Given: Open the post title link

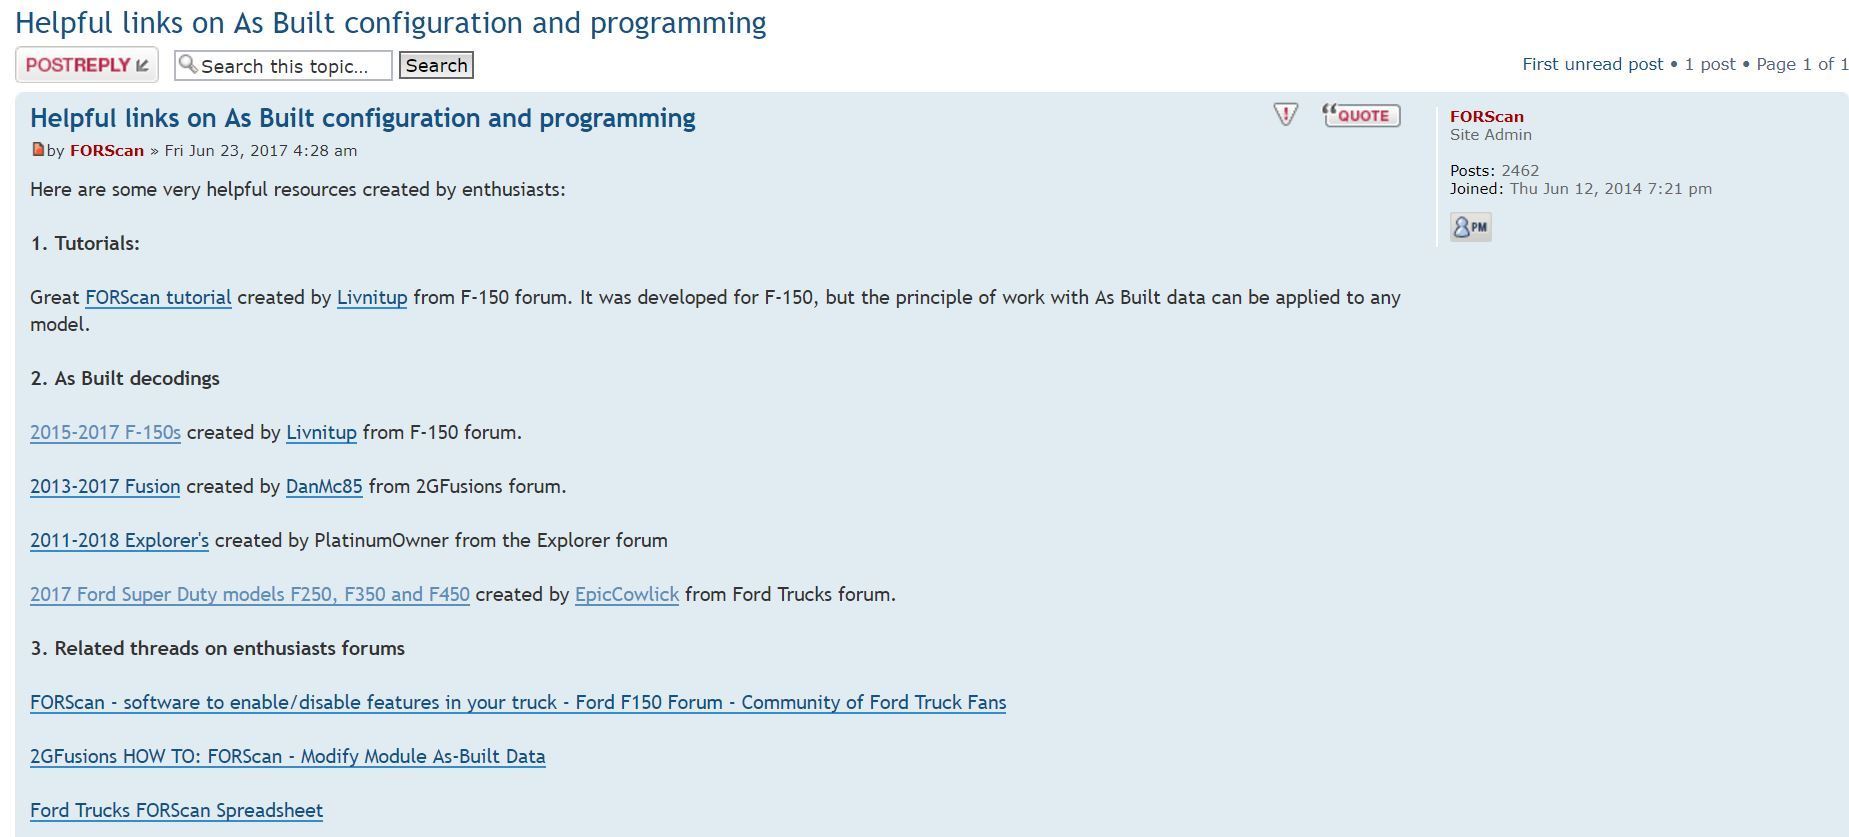Looking at the screenshot, I should [x=362, y=118].
